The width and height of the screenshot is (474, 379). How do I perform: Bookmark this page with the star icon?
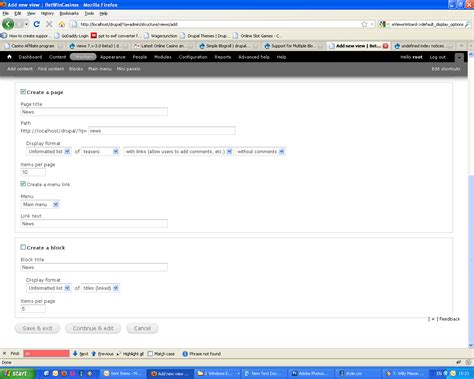click(x=364, y=24)
